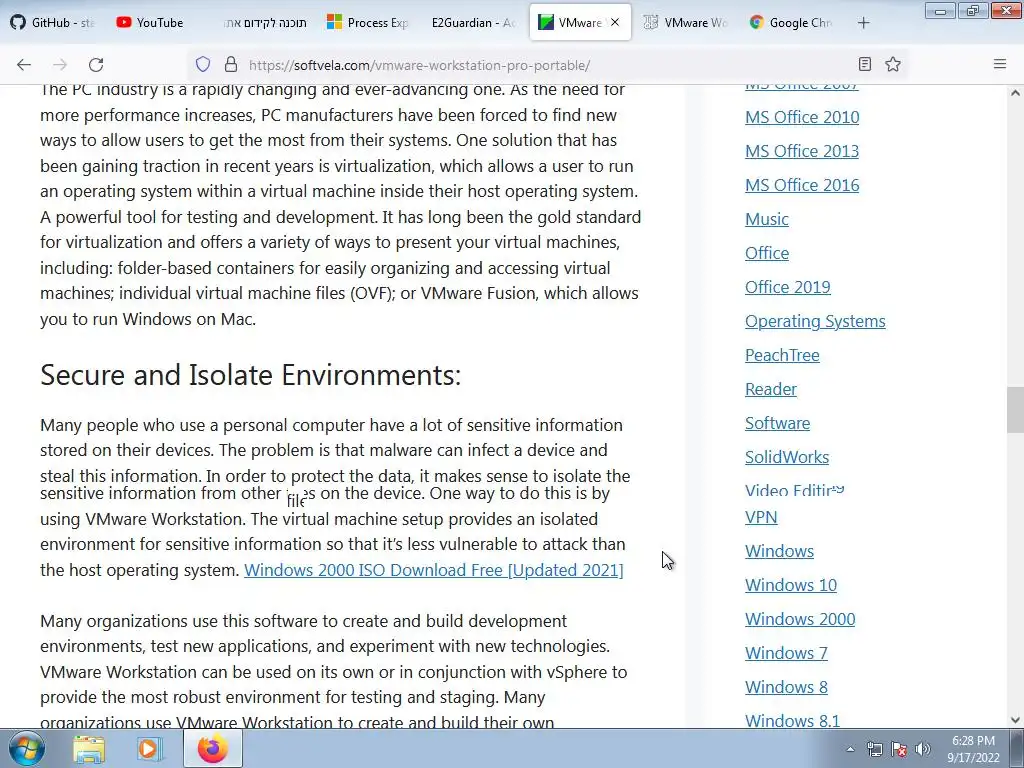Click the forward navigation arrow
Screen dimensions: 1024x768
click(x=60, y=65)
